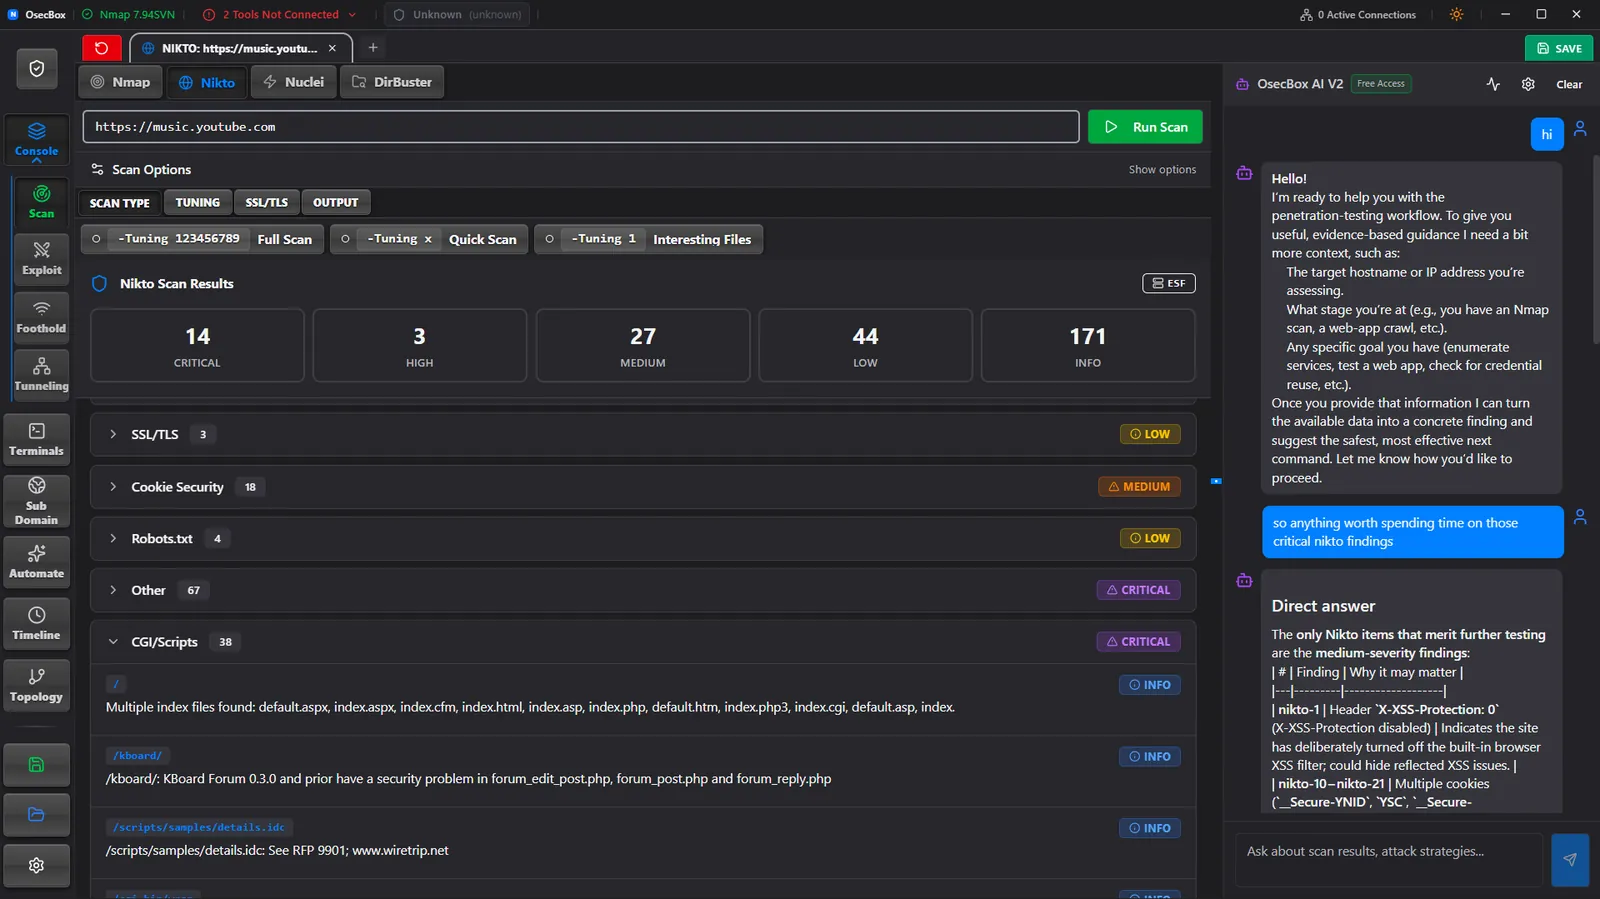Close the NIKTO music.youtube tab
The image size is (1600, 899).
click(332, 48)
